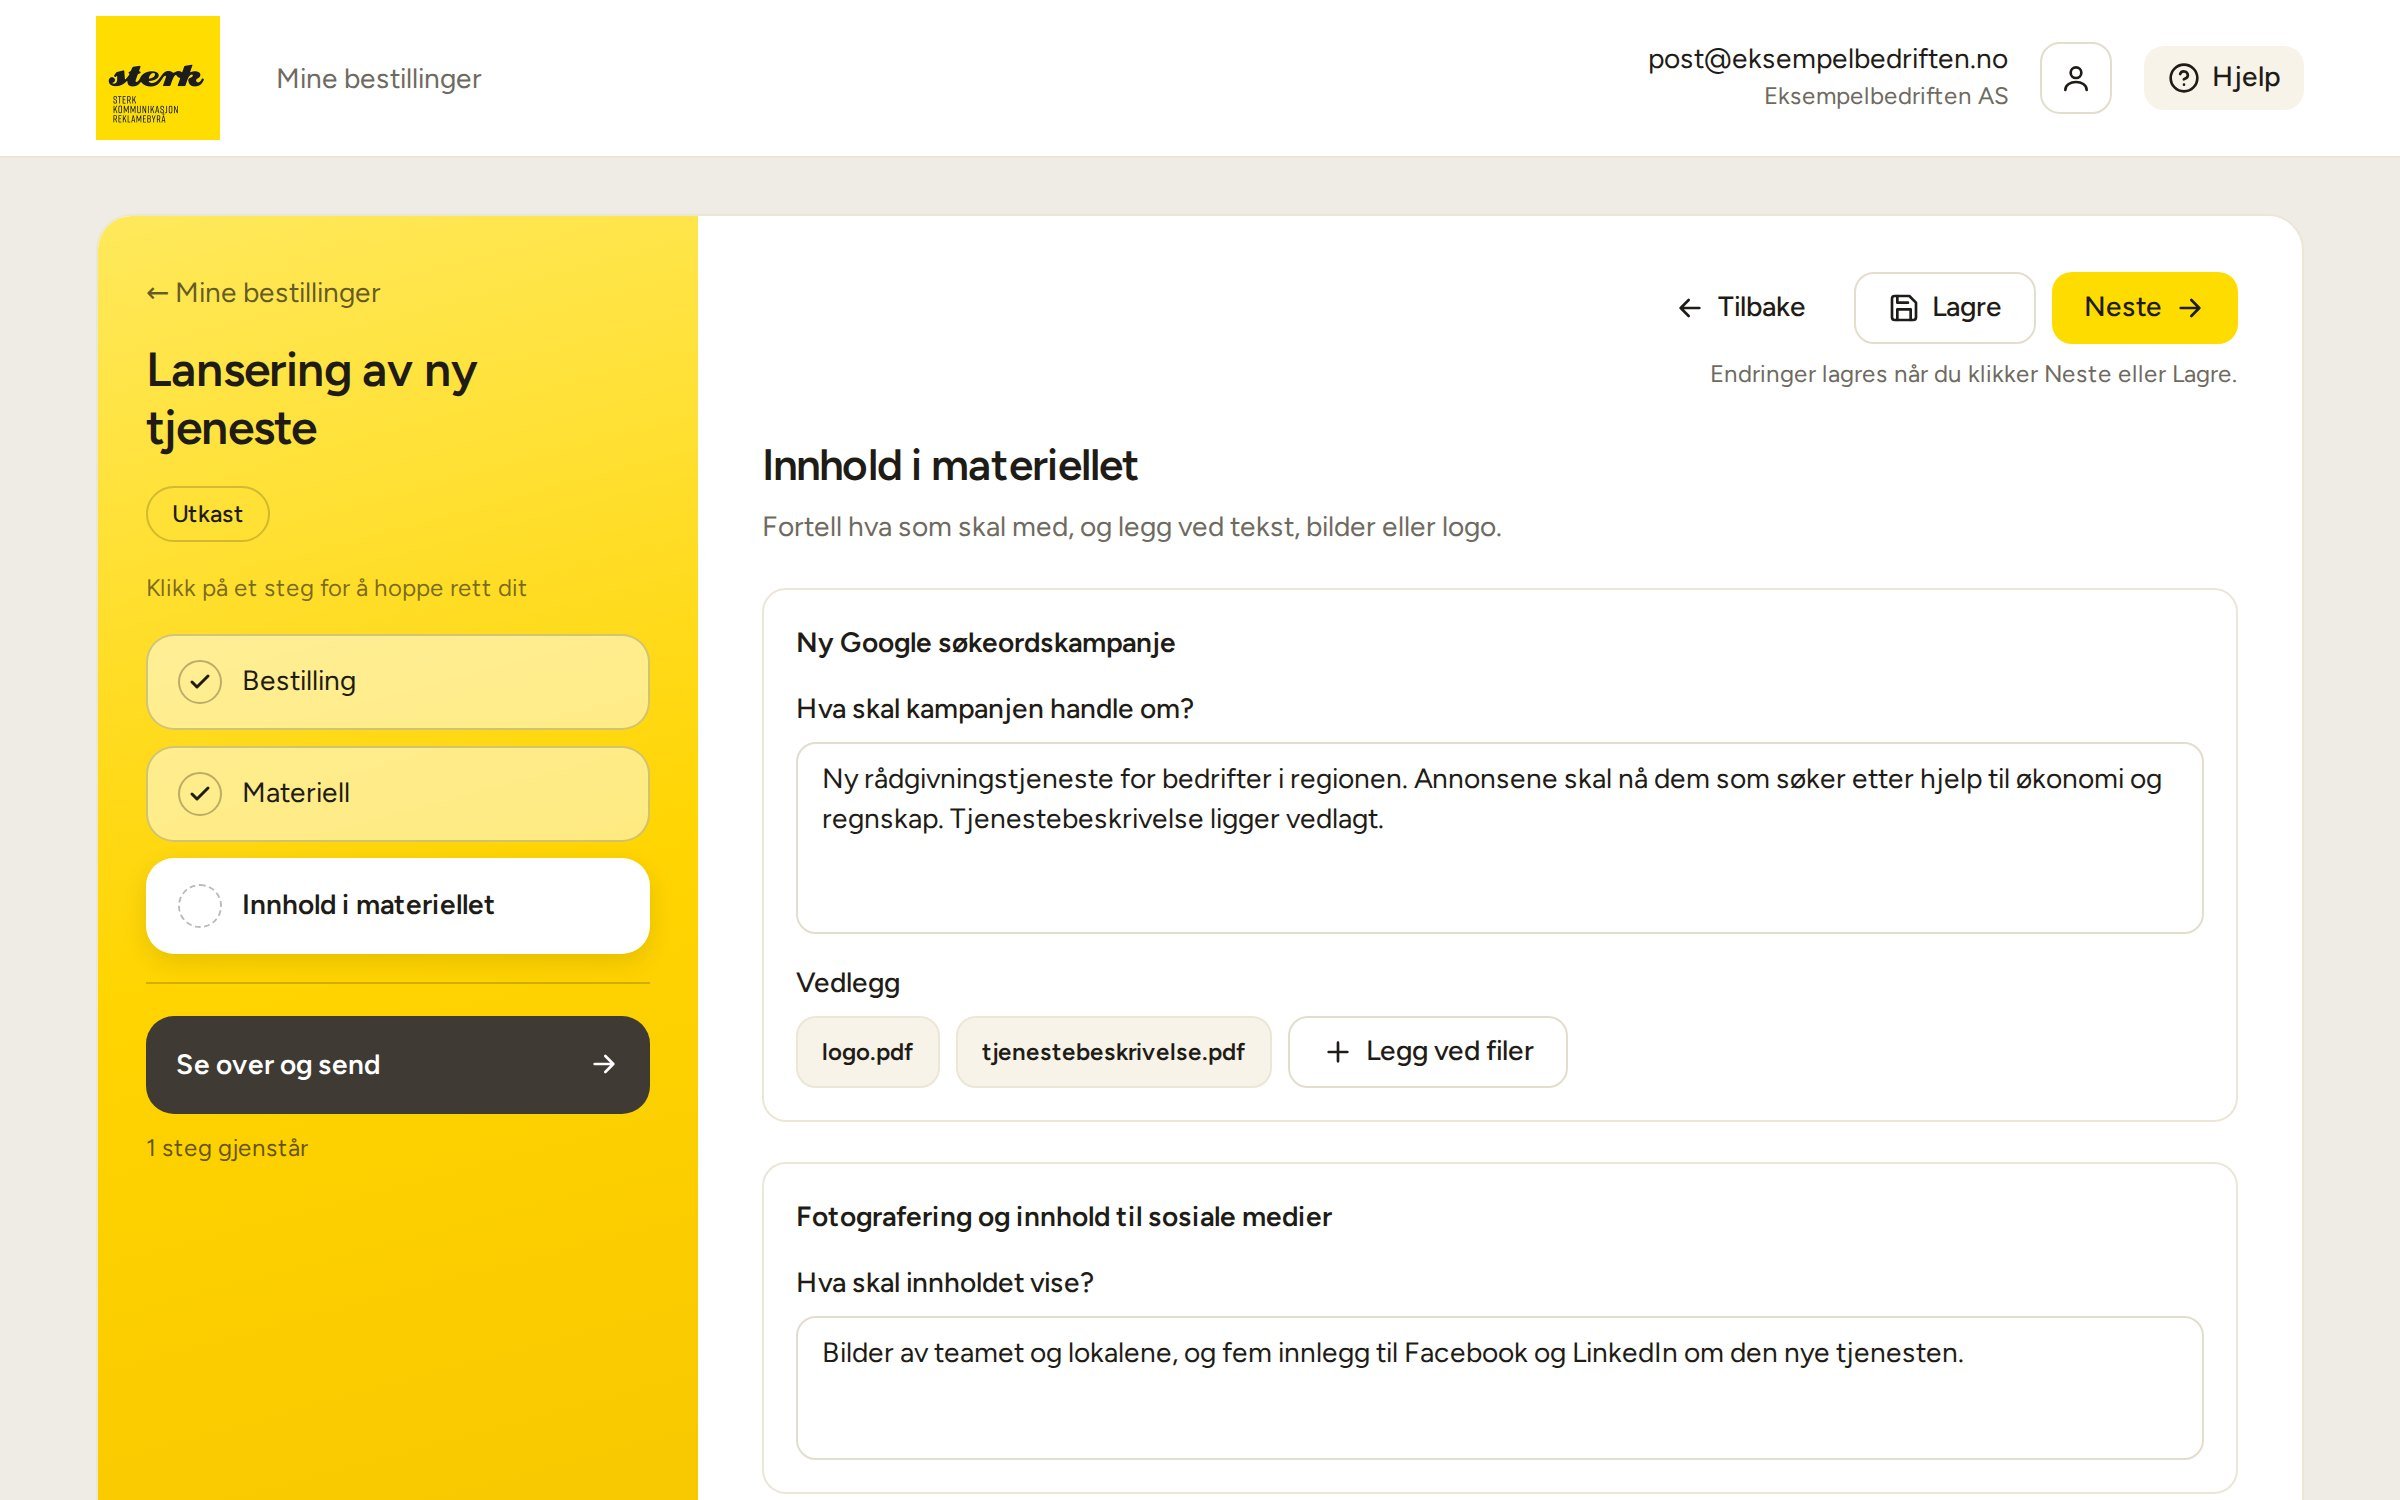Screen dimensions: 2400x1500
Task: Click the Utkast status badge
Action: (x=208, y=514)
